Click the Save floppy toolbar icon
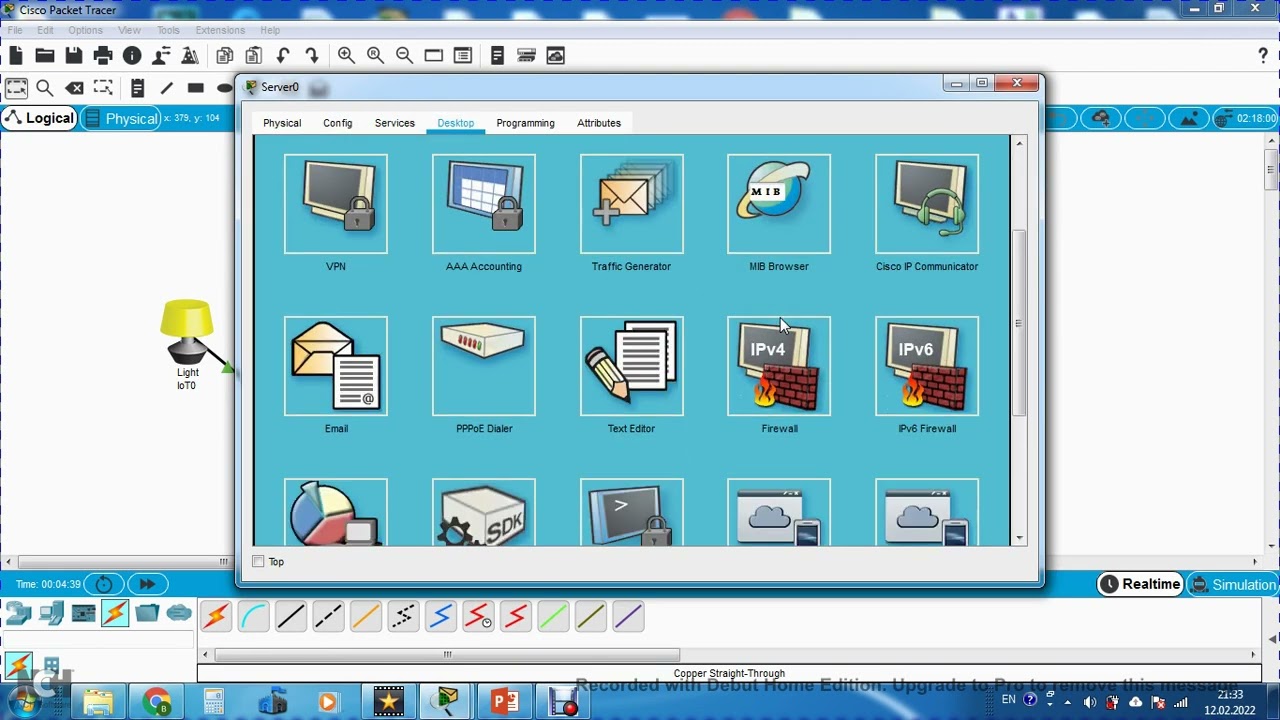 (x=74, y=56)
